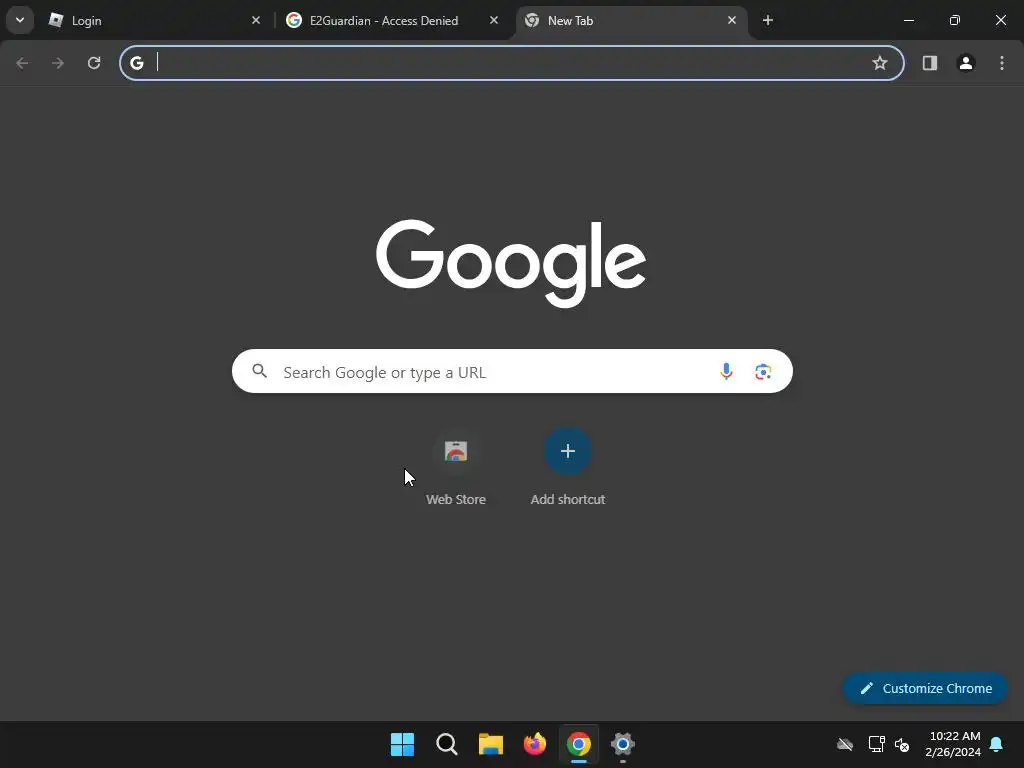1024x768 pixels.
Task: Open notifications with the bell icon
Action: 997,744
